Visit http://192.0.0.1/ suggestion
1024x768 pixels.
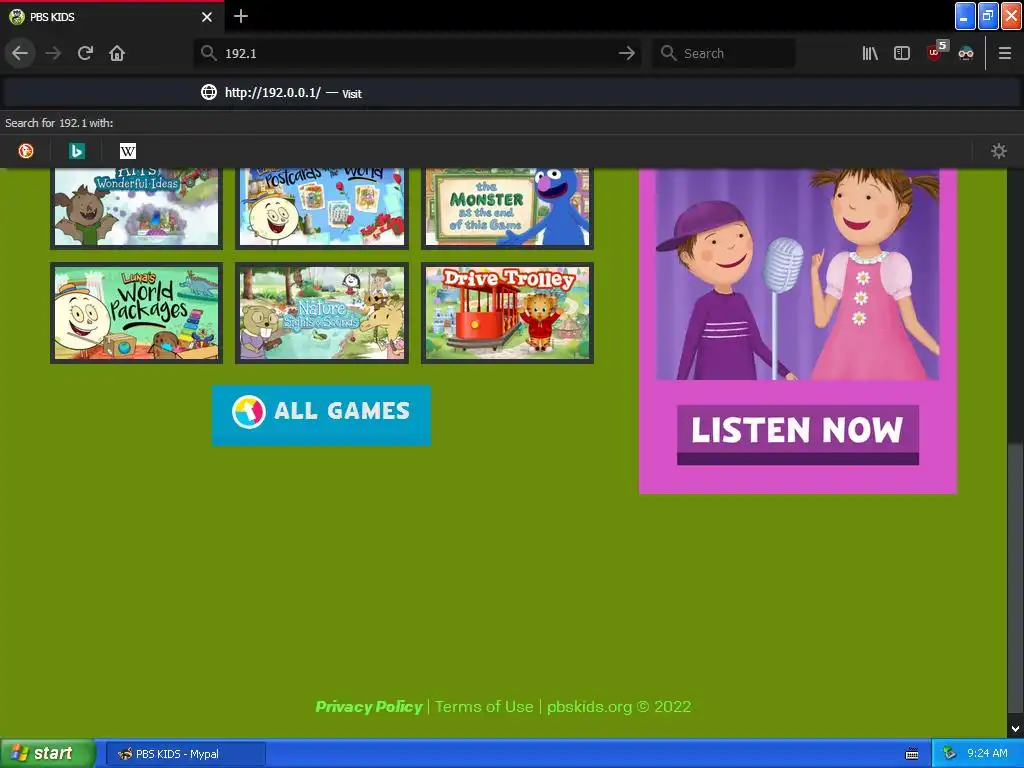(x=511, y=93)
